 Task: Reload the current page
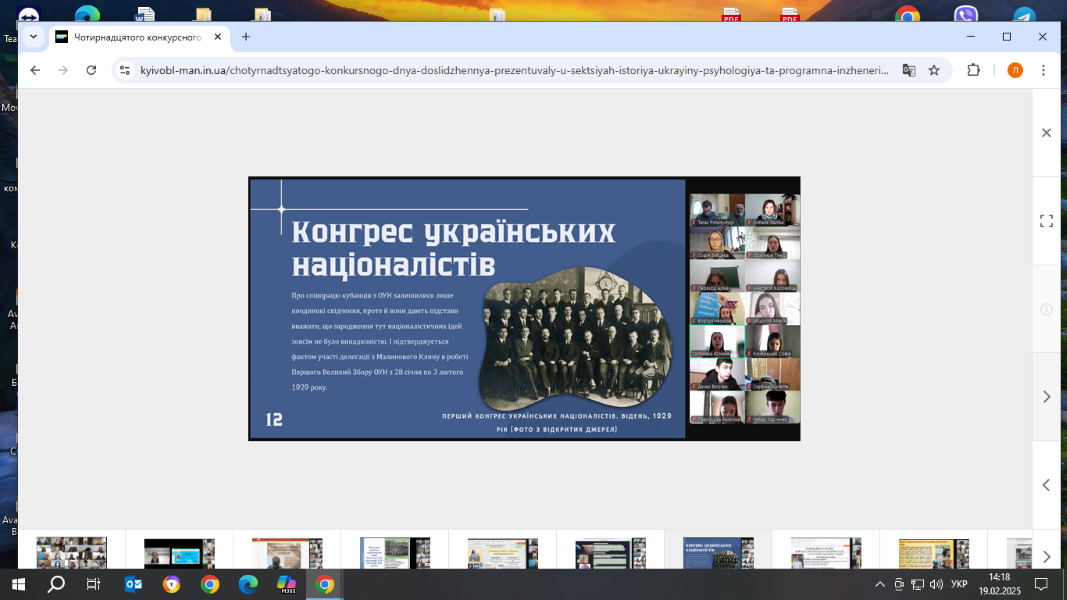pyautogui.click(x=91, y=70)
